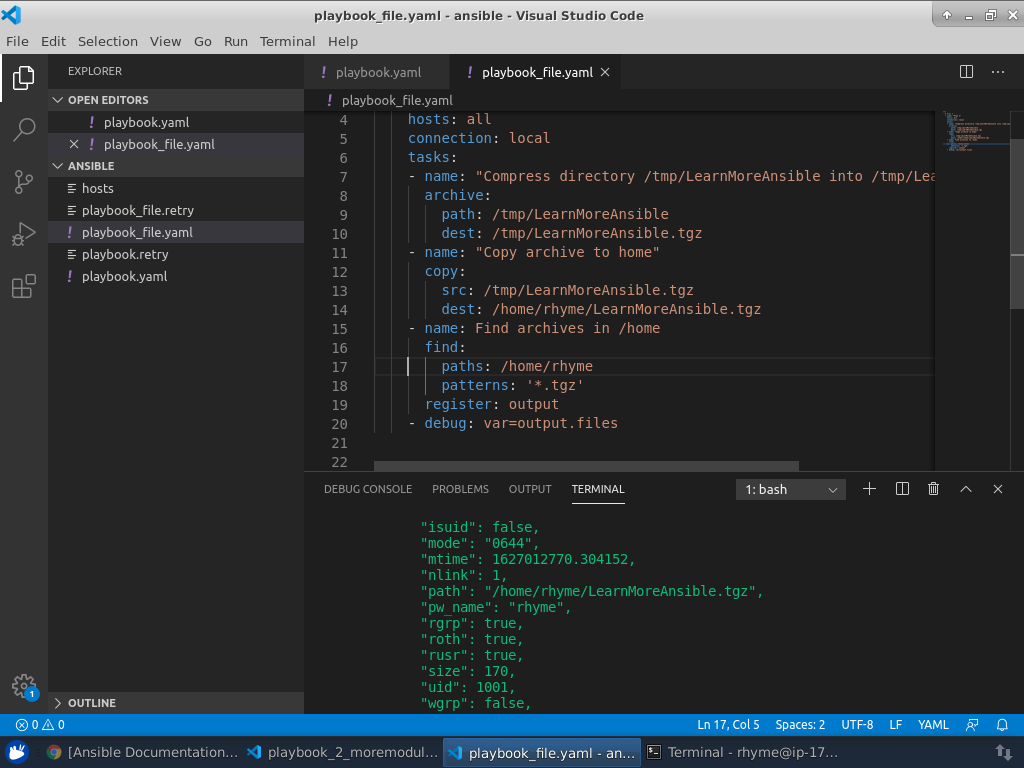Open the 1: bash terminal dropdown
This screenshot has width=1024, height=768.
[791, 490]
